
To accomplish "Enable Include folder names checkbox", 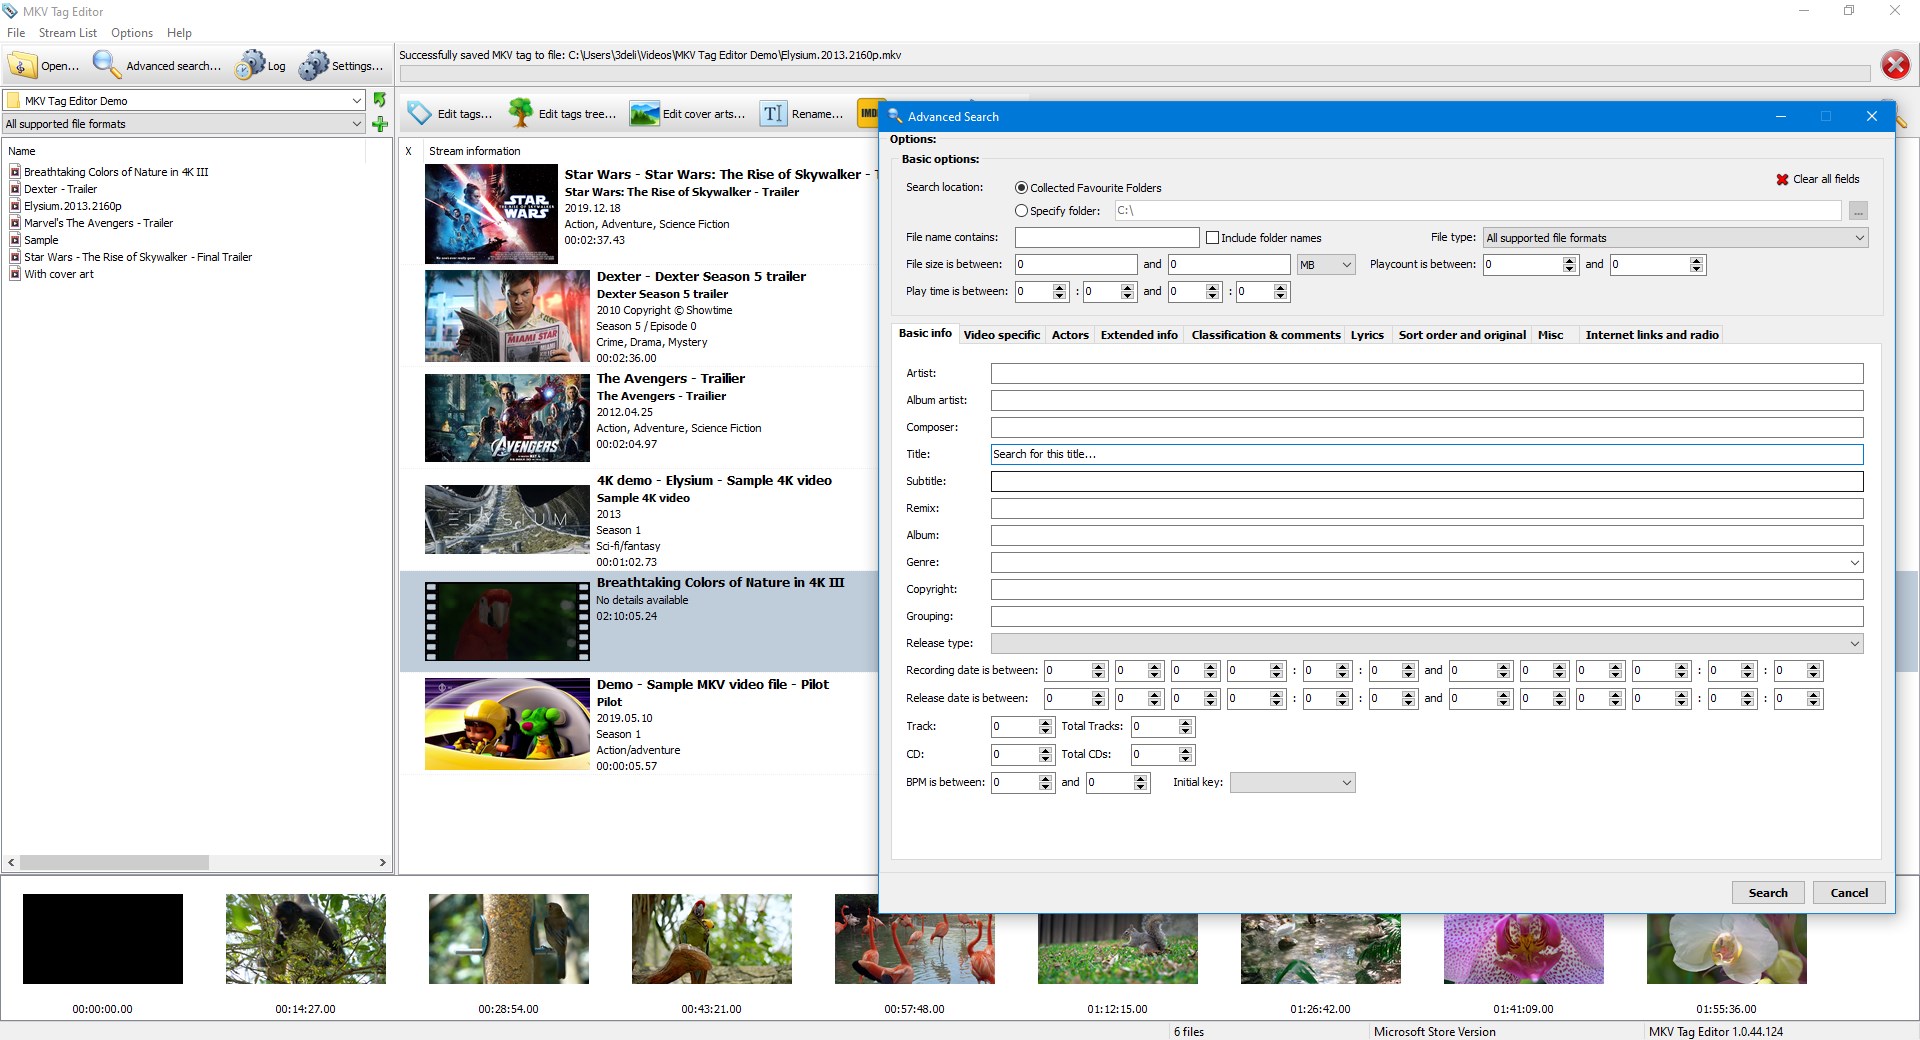I will tap(1212, 238).
